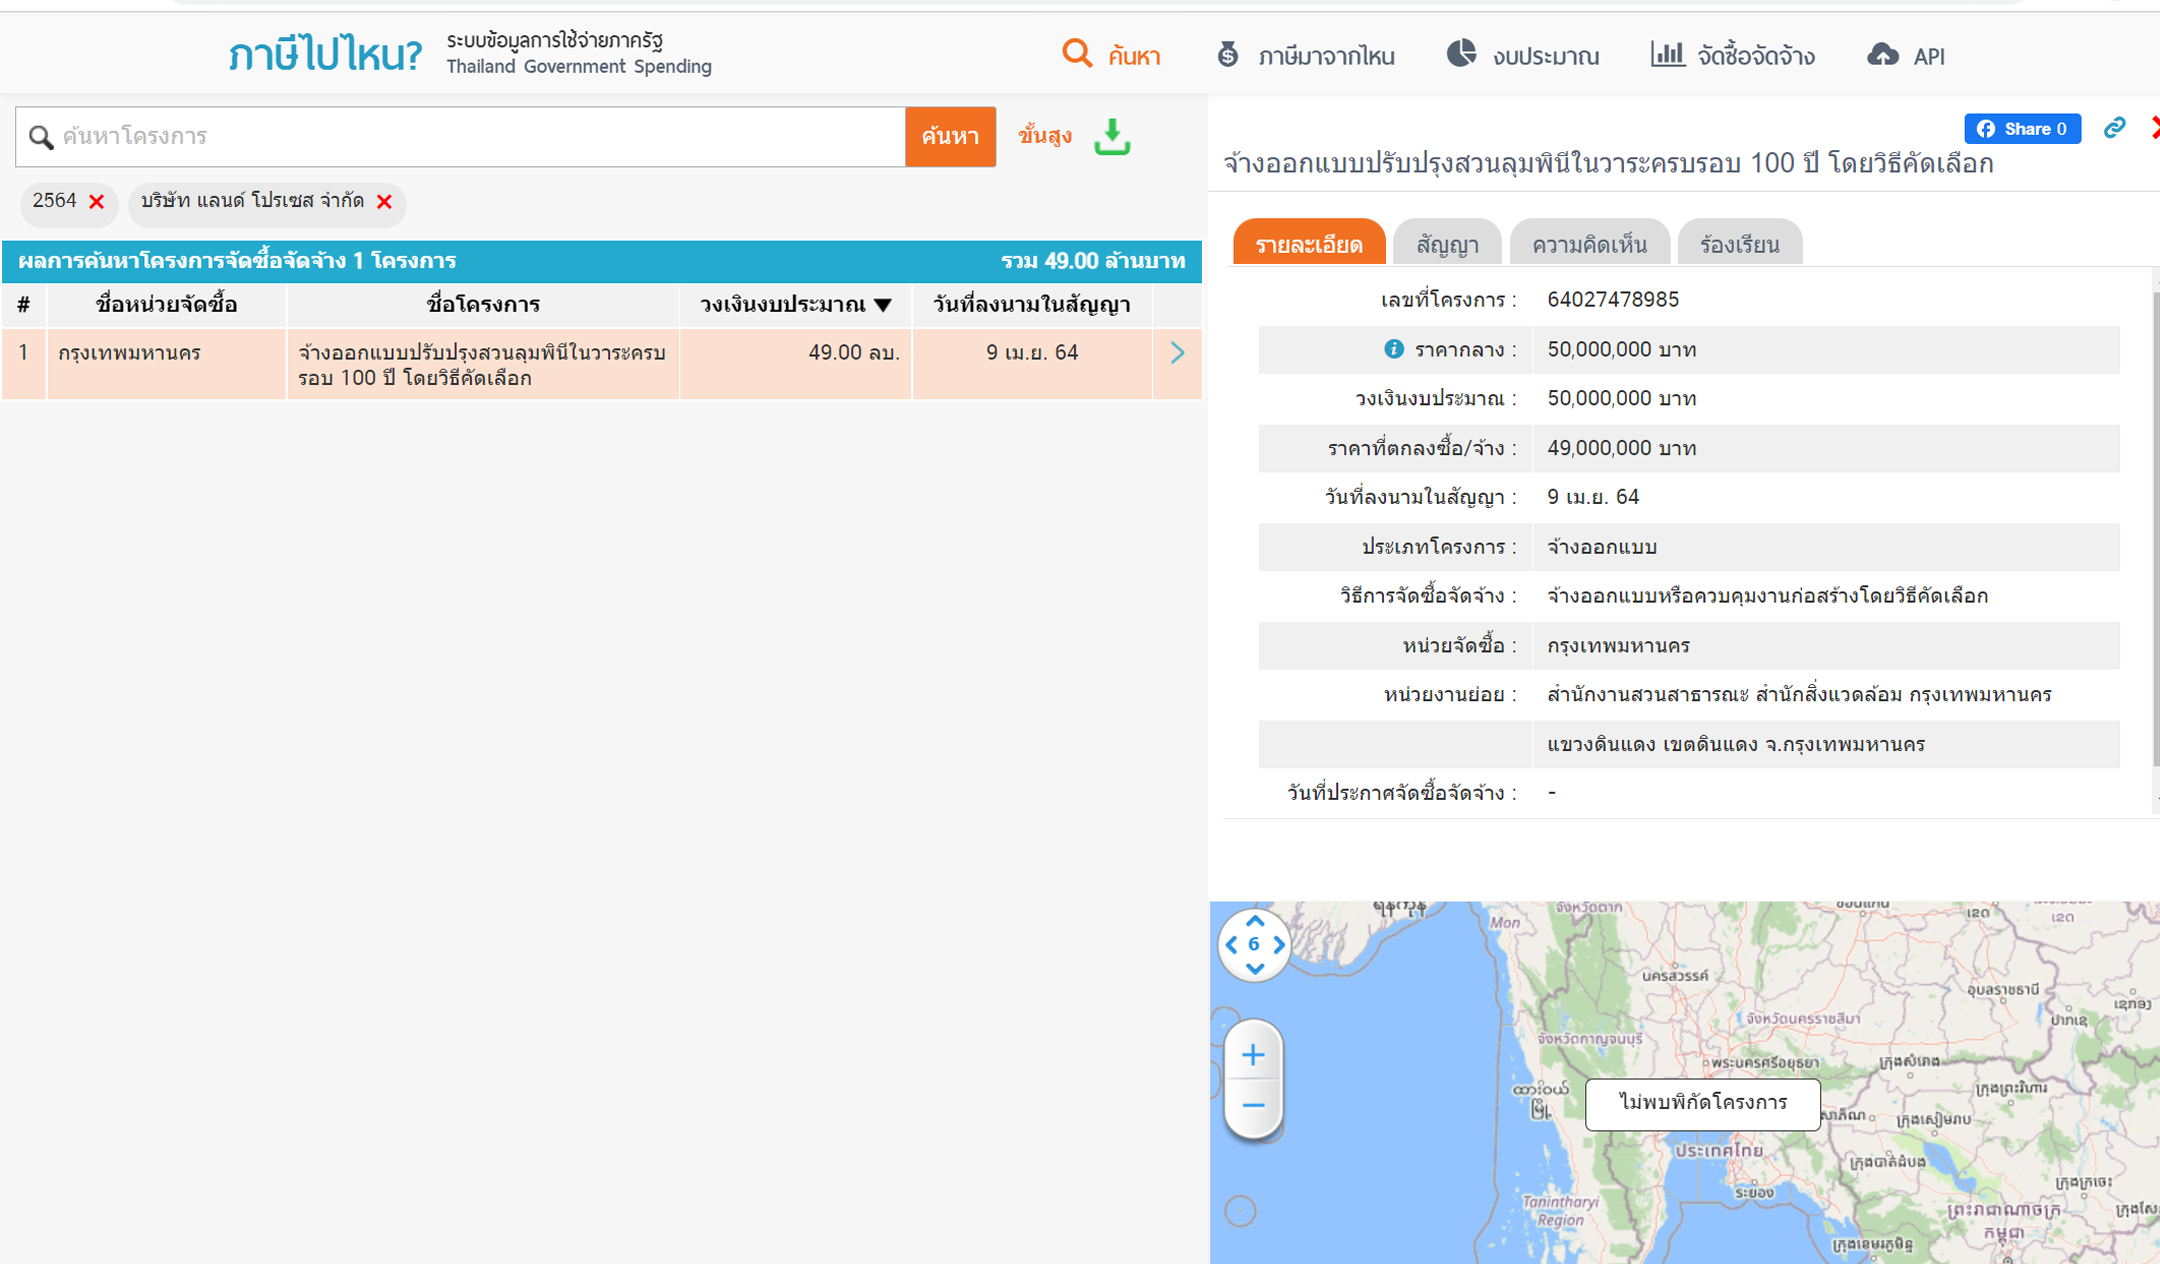The width and height of the screenshot is (2160, 1264).
Task: Click the Facebook Share button
Action: (x=2022, y=128)
